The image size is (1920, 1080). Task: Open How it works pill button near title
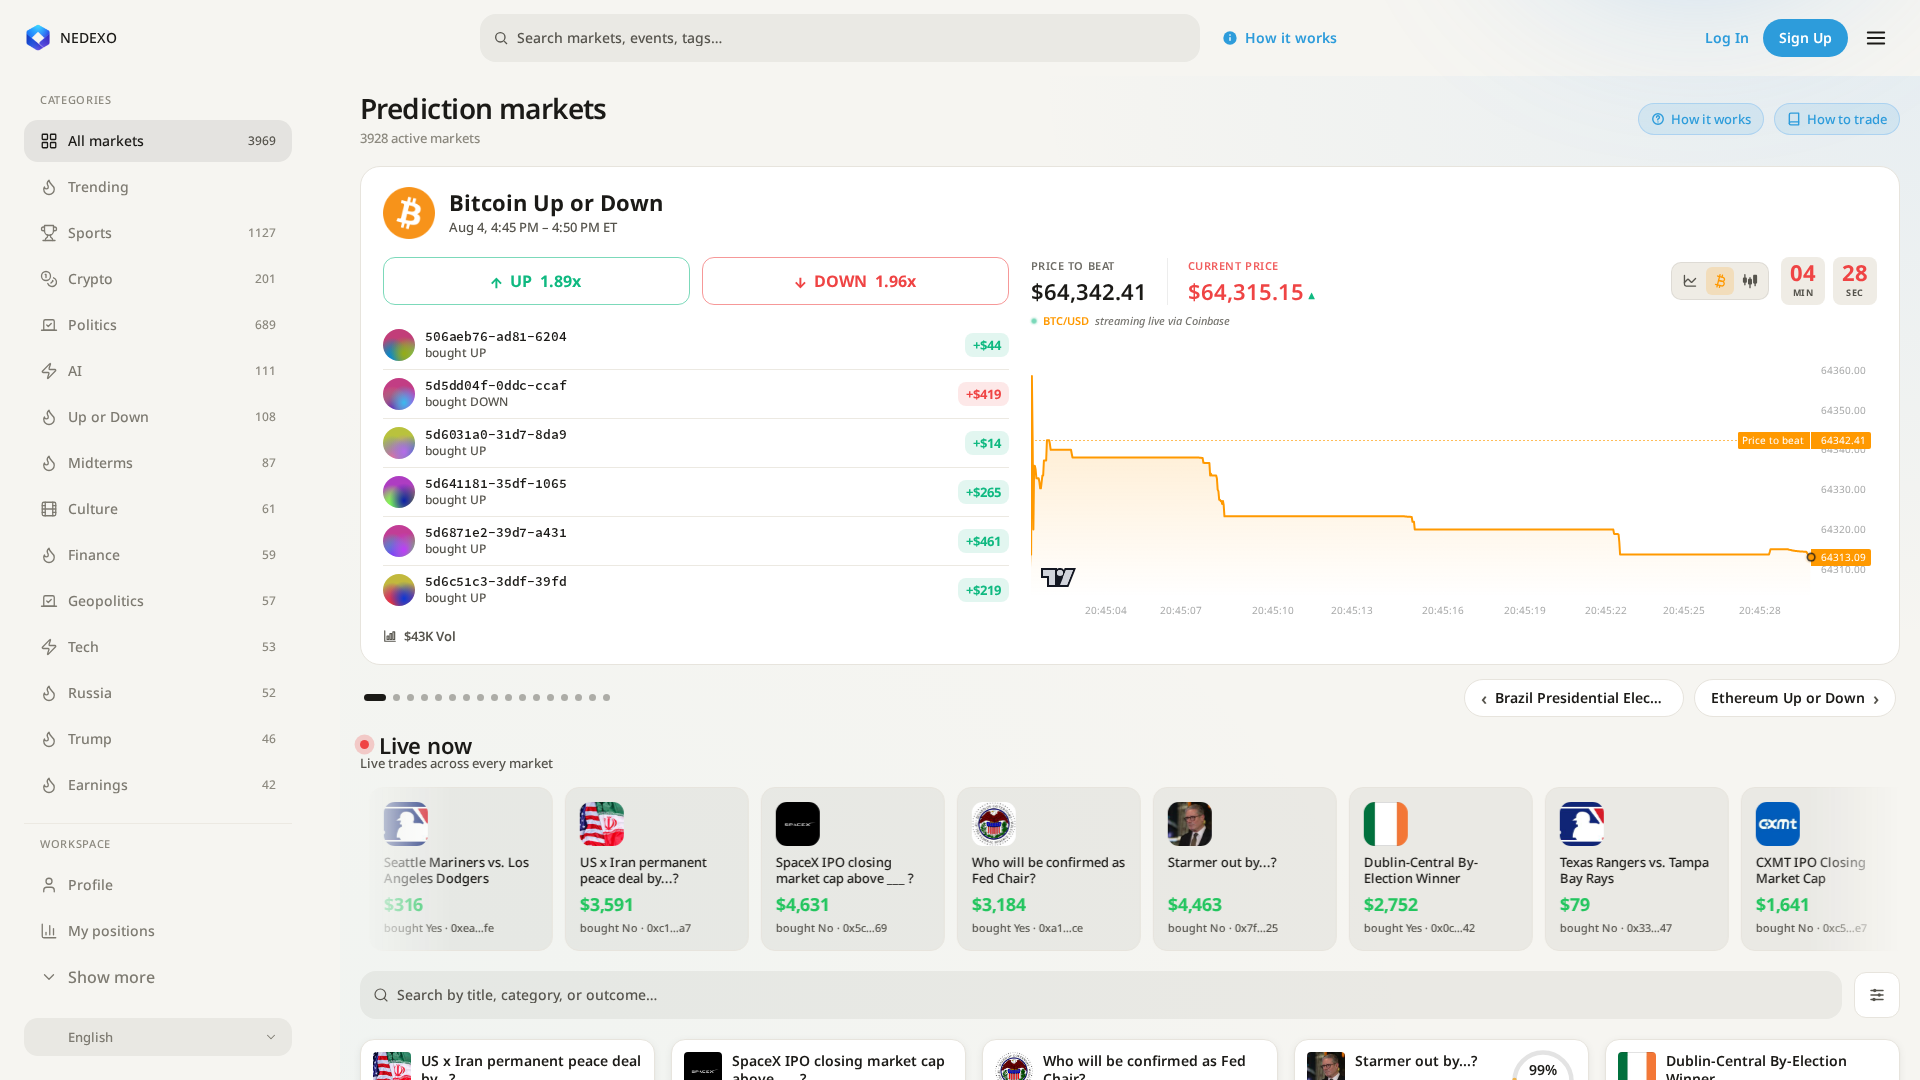pyautogui.click(x=1701, y=119)
